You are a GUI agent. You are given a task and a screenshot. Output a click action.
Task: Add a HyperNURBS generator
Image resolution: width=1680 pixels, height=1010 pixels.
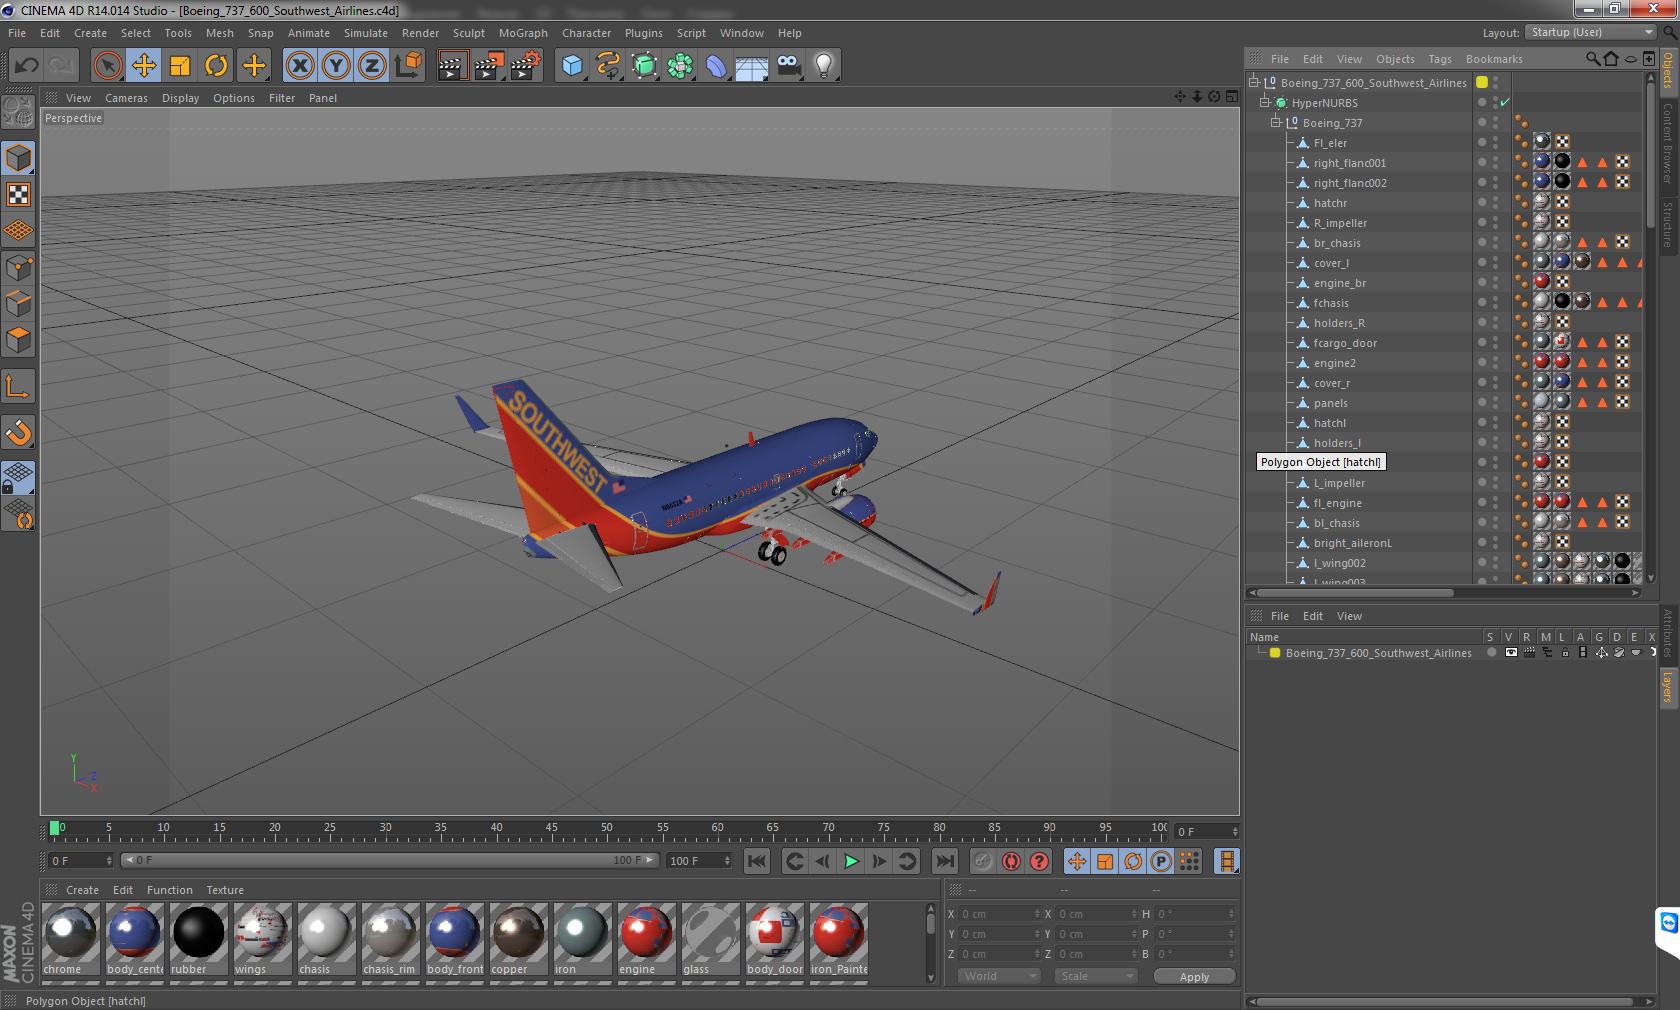coord(644,66)
